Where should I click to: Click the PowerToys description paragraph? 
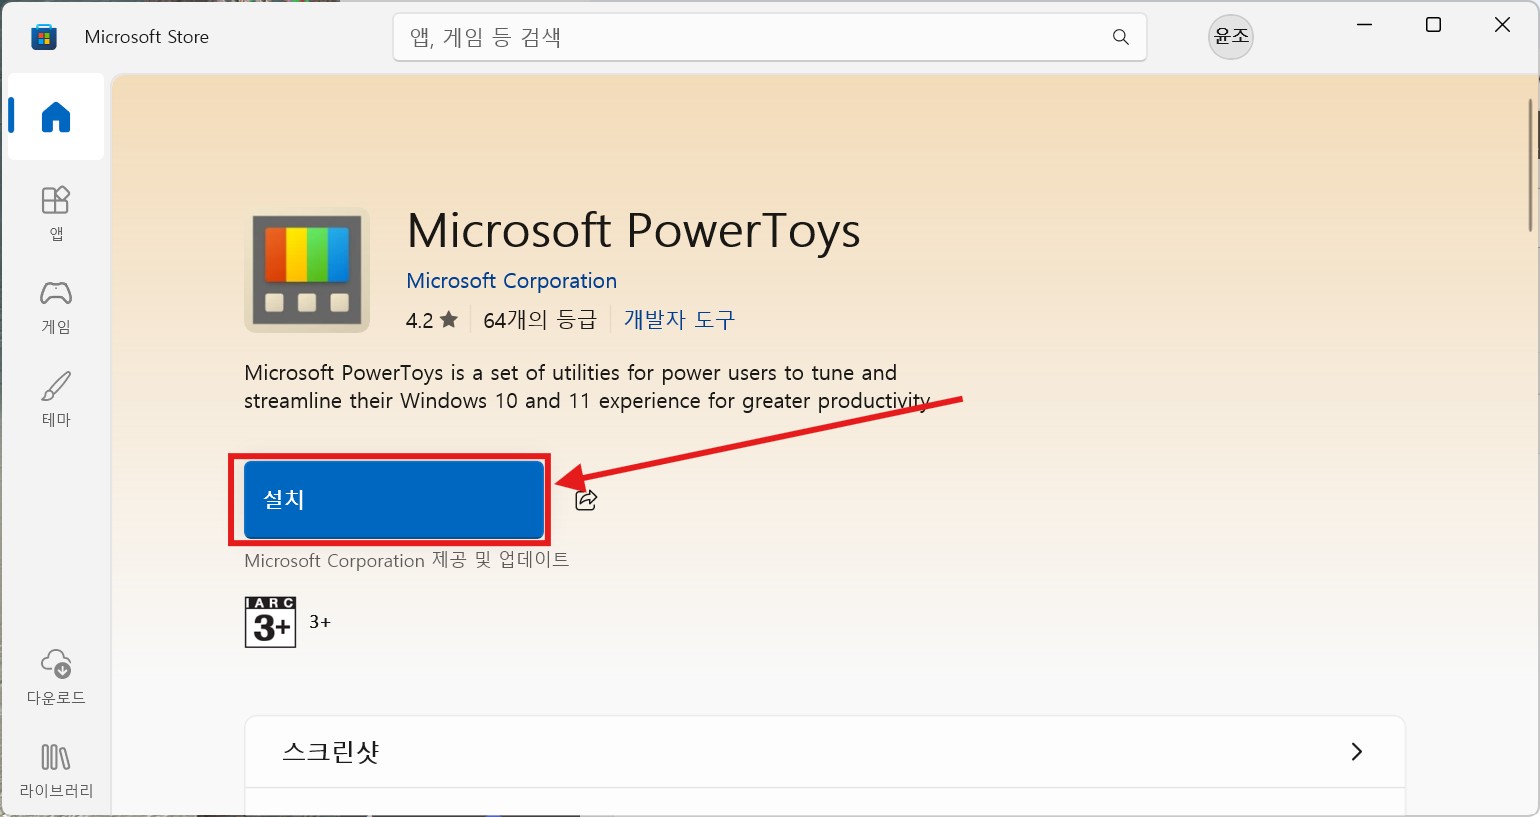(588, 387)
